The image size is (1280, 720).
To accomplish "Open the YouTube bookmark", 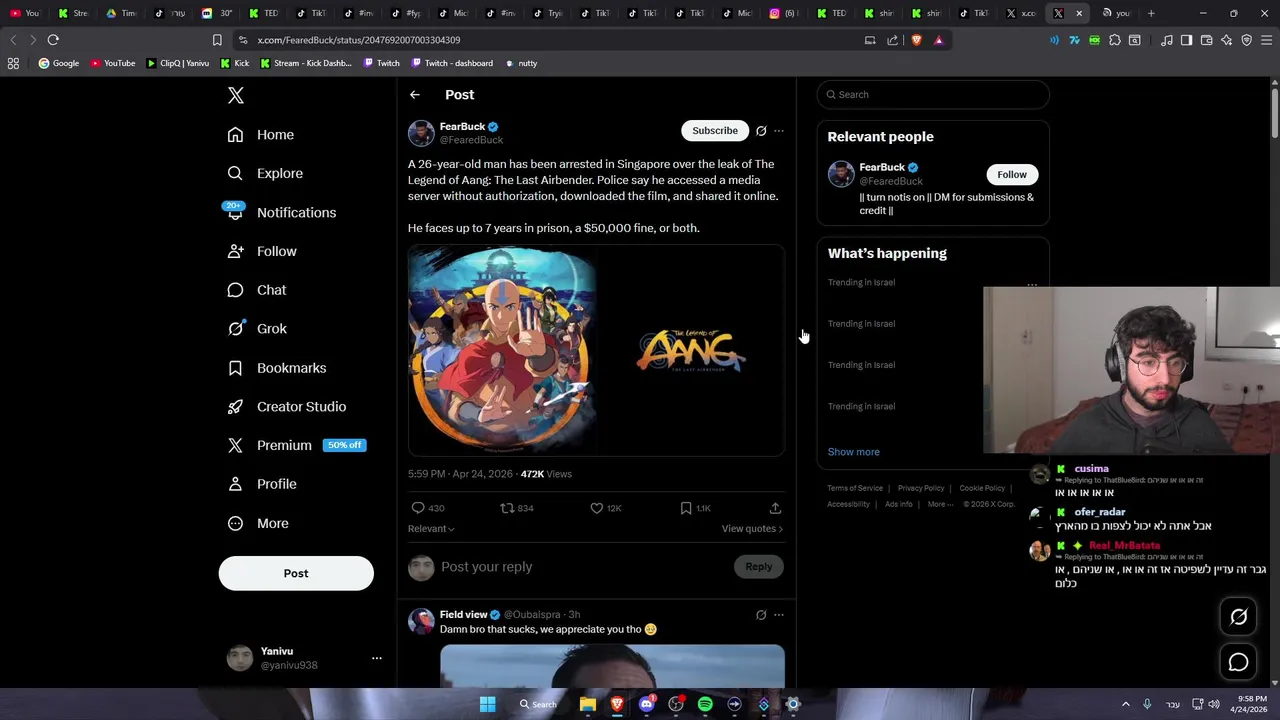I will click(x=112, y=63).
